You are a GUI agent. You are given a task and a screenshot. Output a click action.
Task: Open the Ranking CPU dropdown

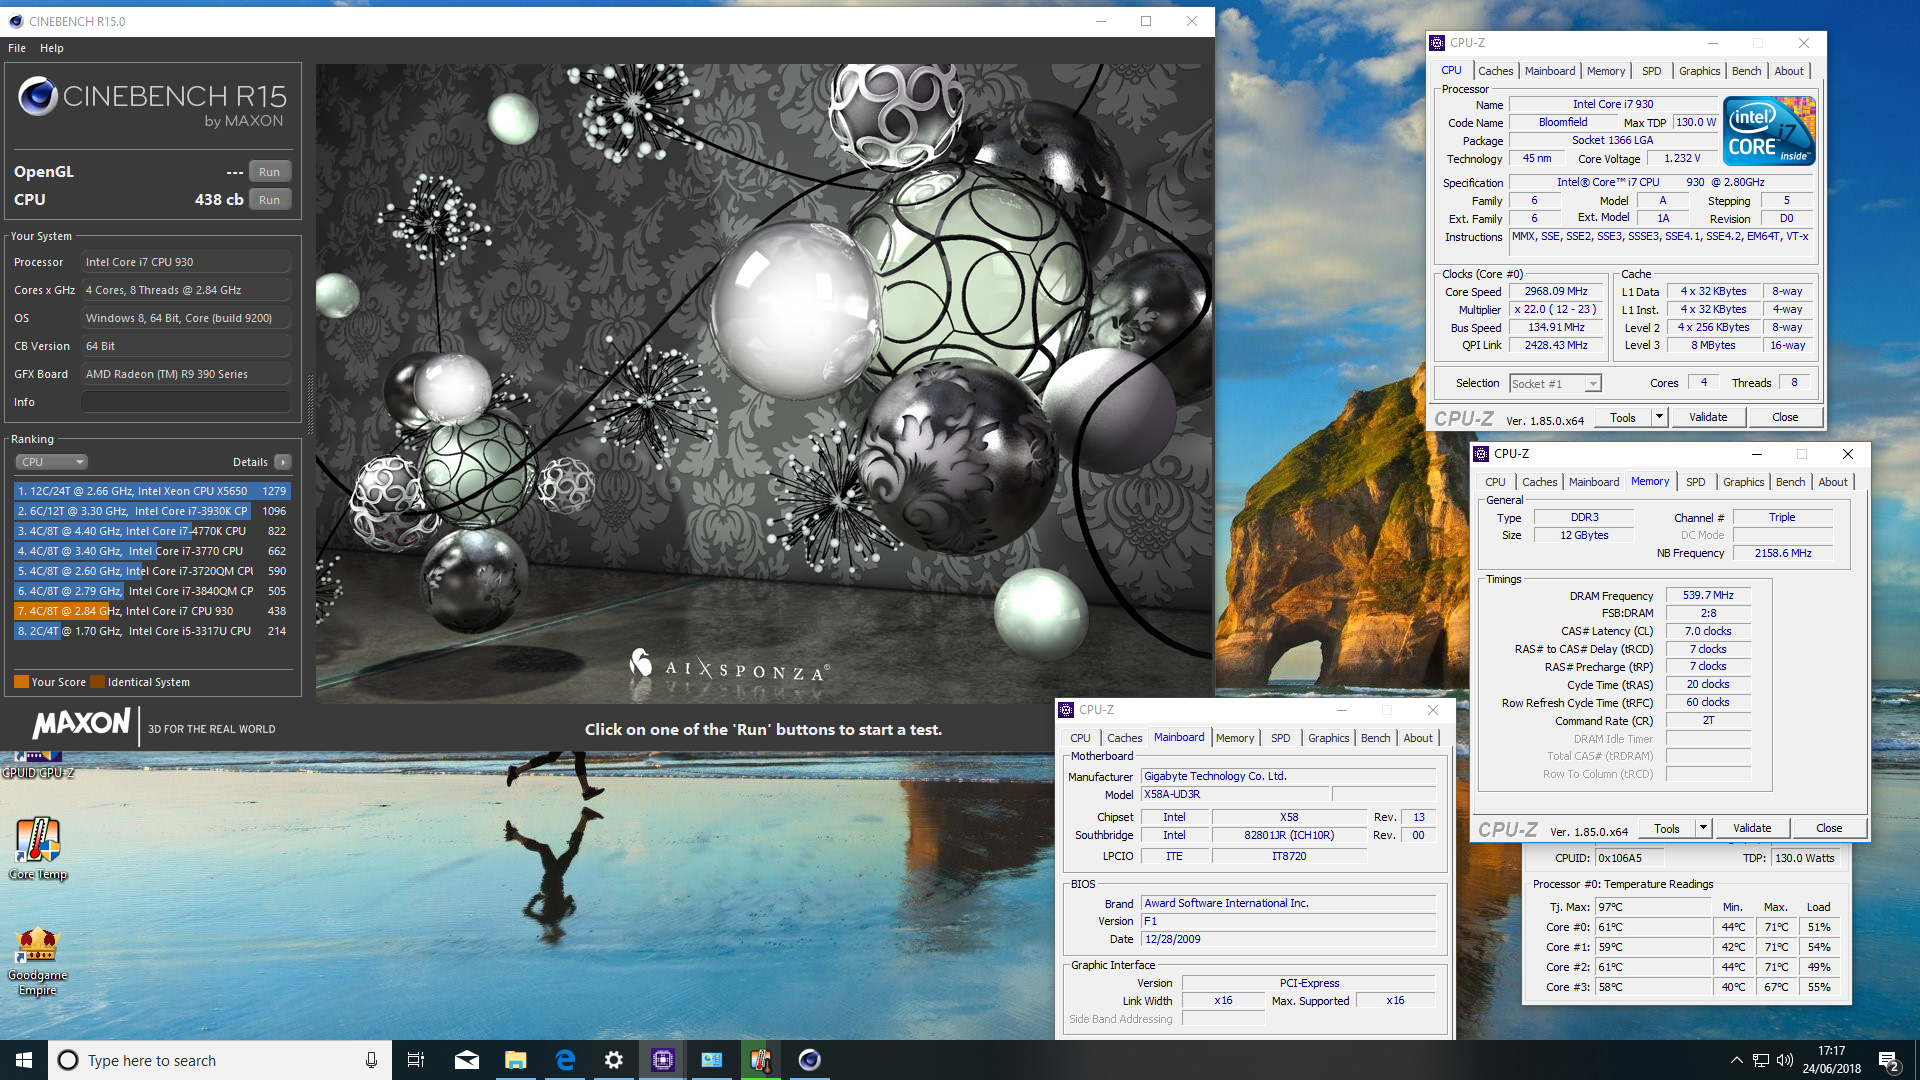click(52, 462)
